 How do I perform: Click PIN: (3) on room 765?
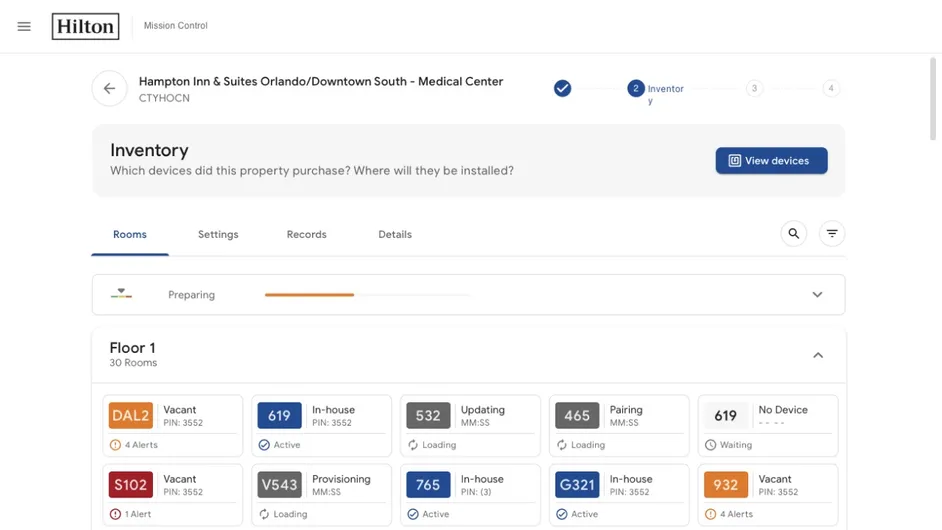(x=476, y=492)
